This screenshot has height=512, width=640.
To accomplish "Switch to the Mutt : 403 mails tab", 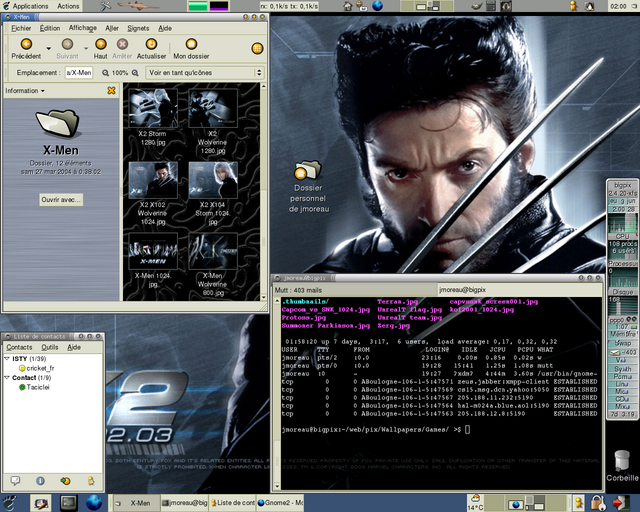I will [355, 290].
